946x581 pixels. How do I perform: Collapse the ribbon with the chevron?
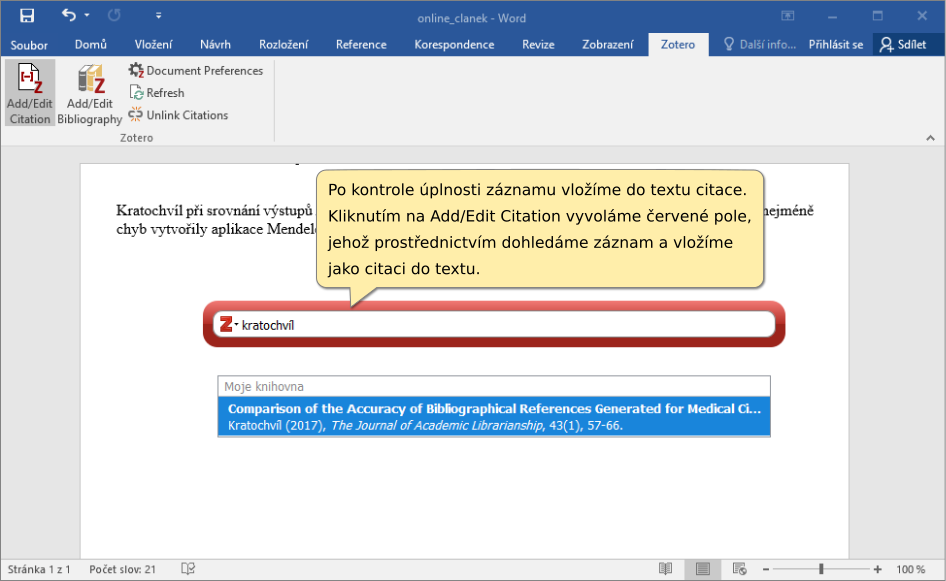(x=930, y=138)
